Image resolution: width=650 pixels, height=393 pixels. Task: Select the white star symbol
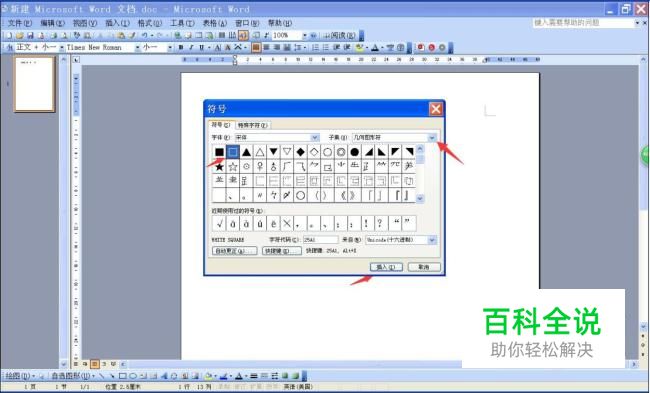[x=233, y=167]
